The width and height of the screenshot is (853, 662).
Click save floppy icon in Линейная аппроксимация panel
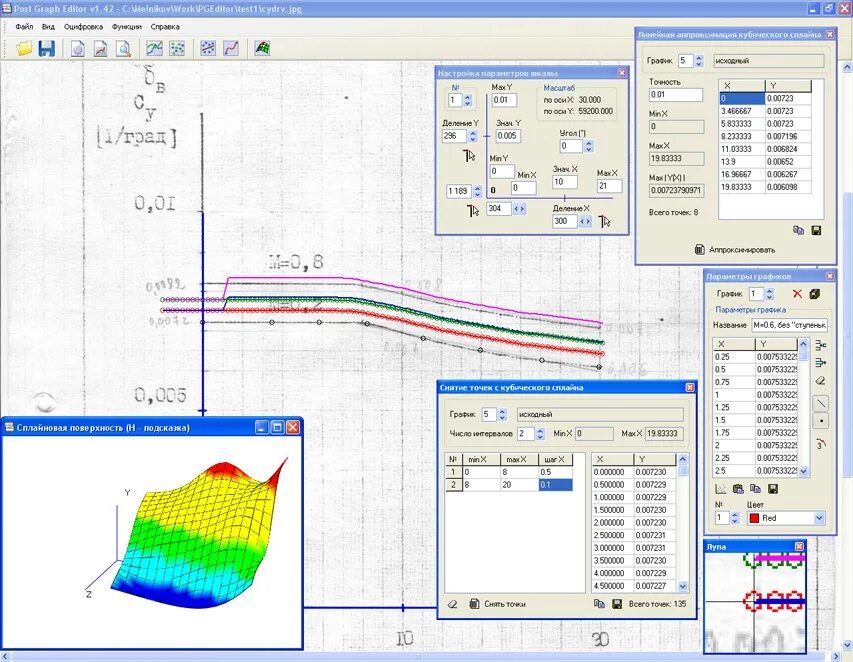coord(816,231)
